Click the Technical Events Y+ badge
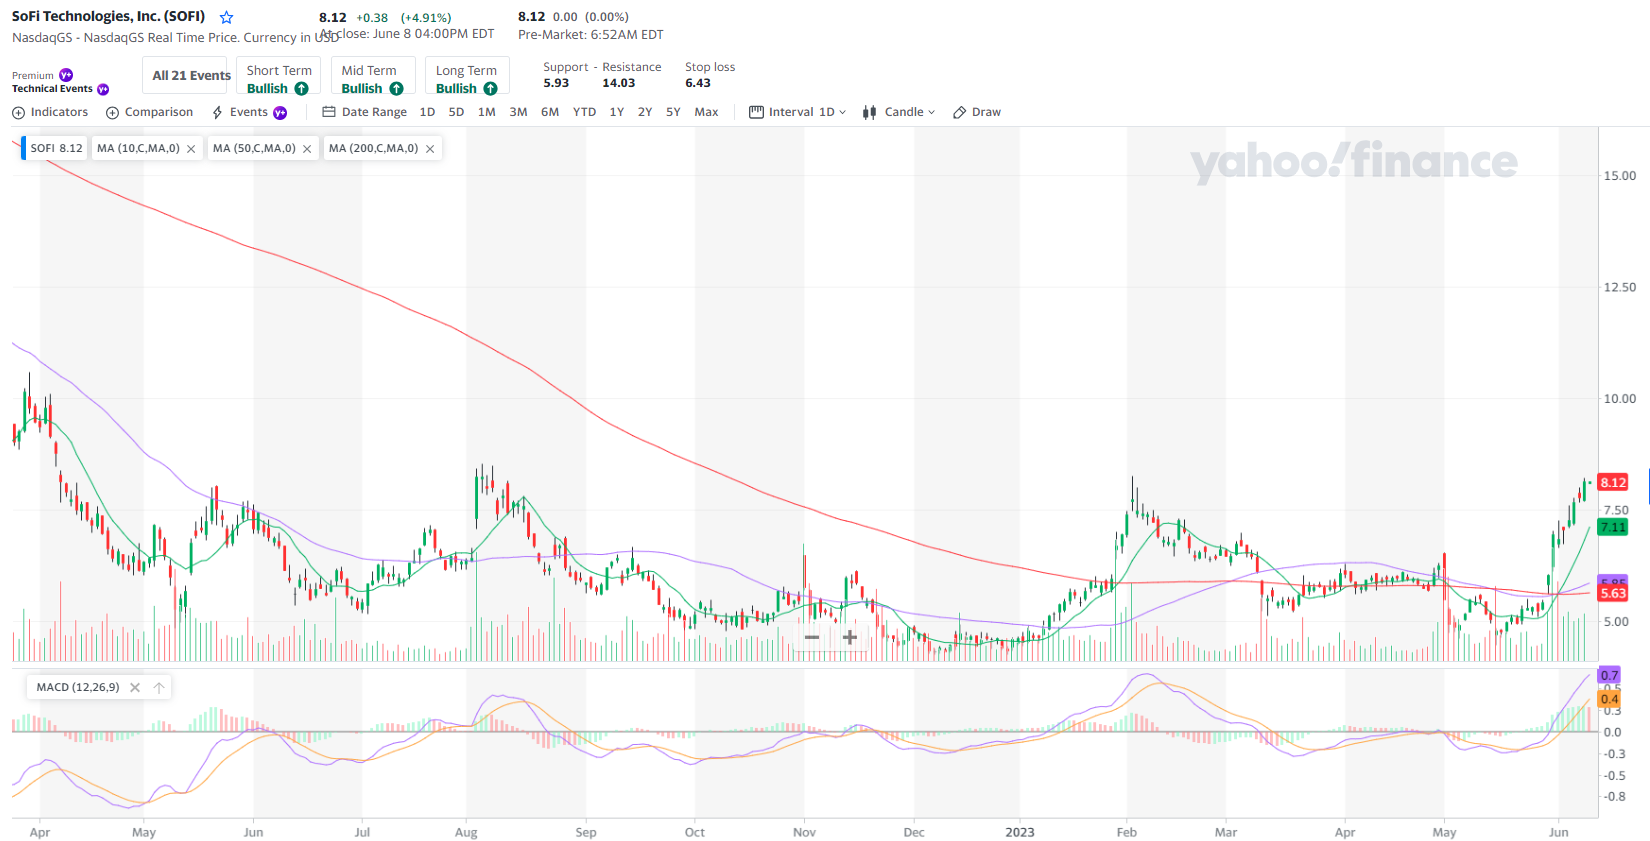 click(x=103, y=89)
